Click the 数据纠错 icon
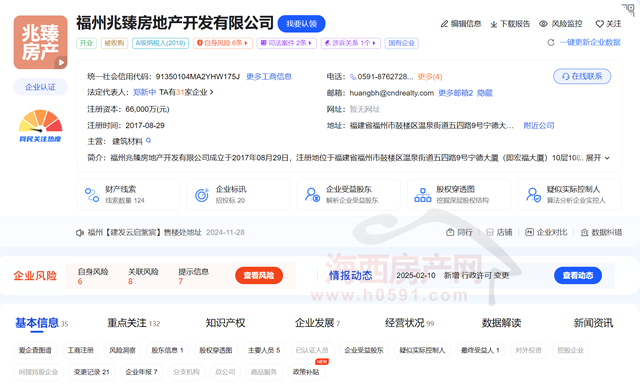640x388 pixels. 584,233
